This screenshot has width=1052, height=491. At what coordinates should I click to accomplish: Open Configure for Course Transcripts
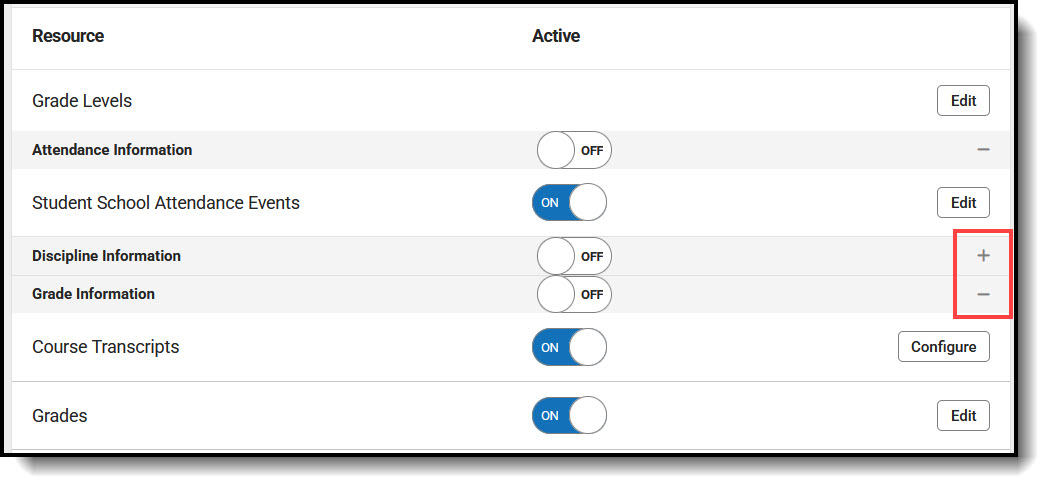943,347
